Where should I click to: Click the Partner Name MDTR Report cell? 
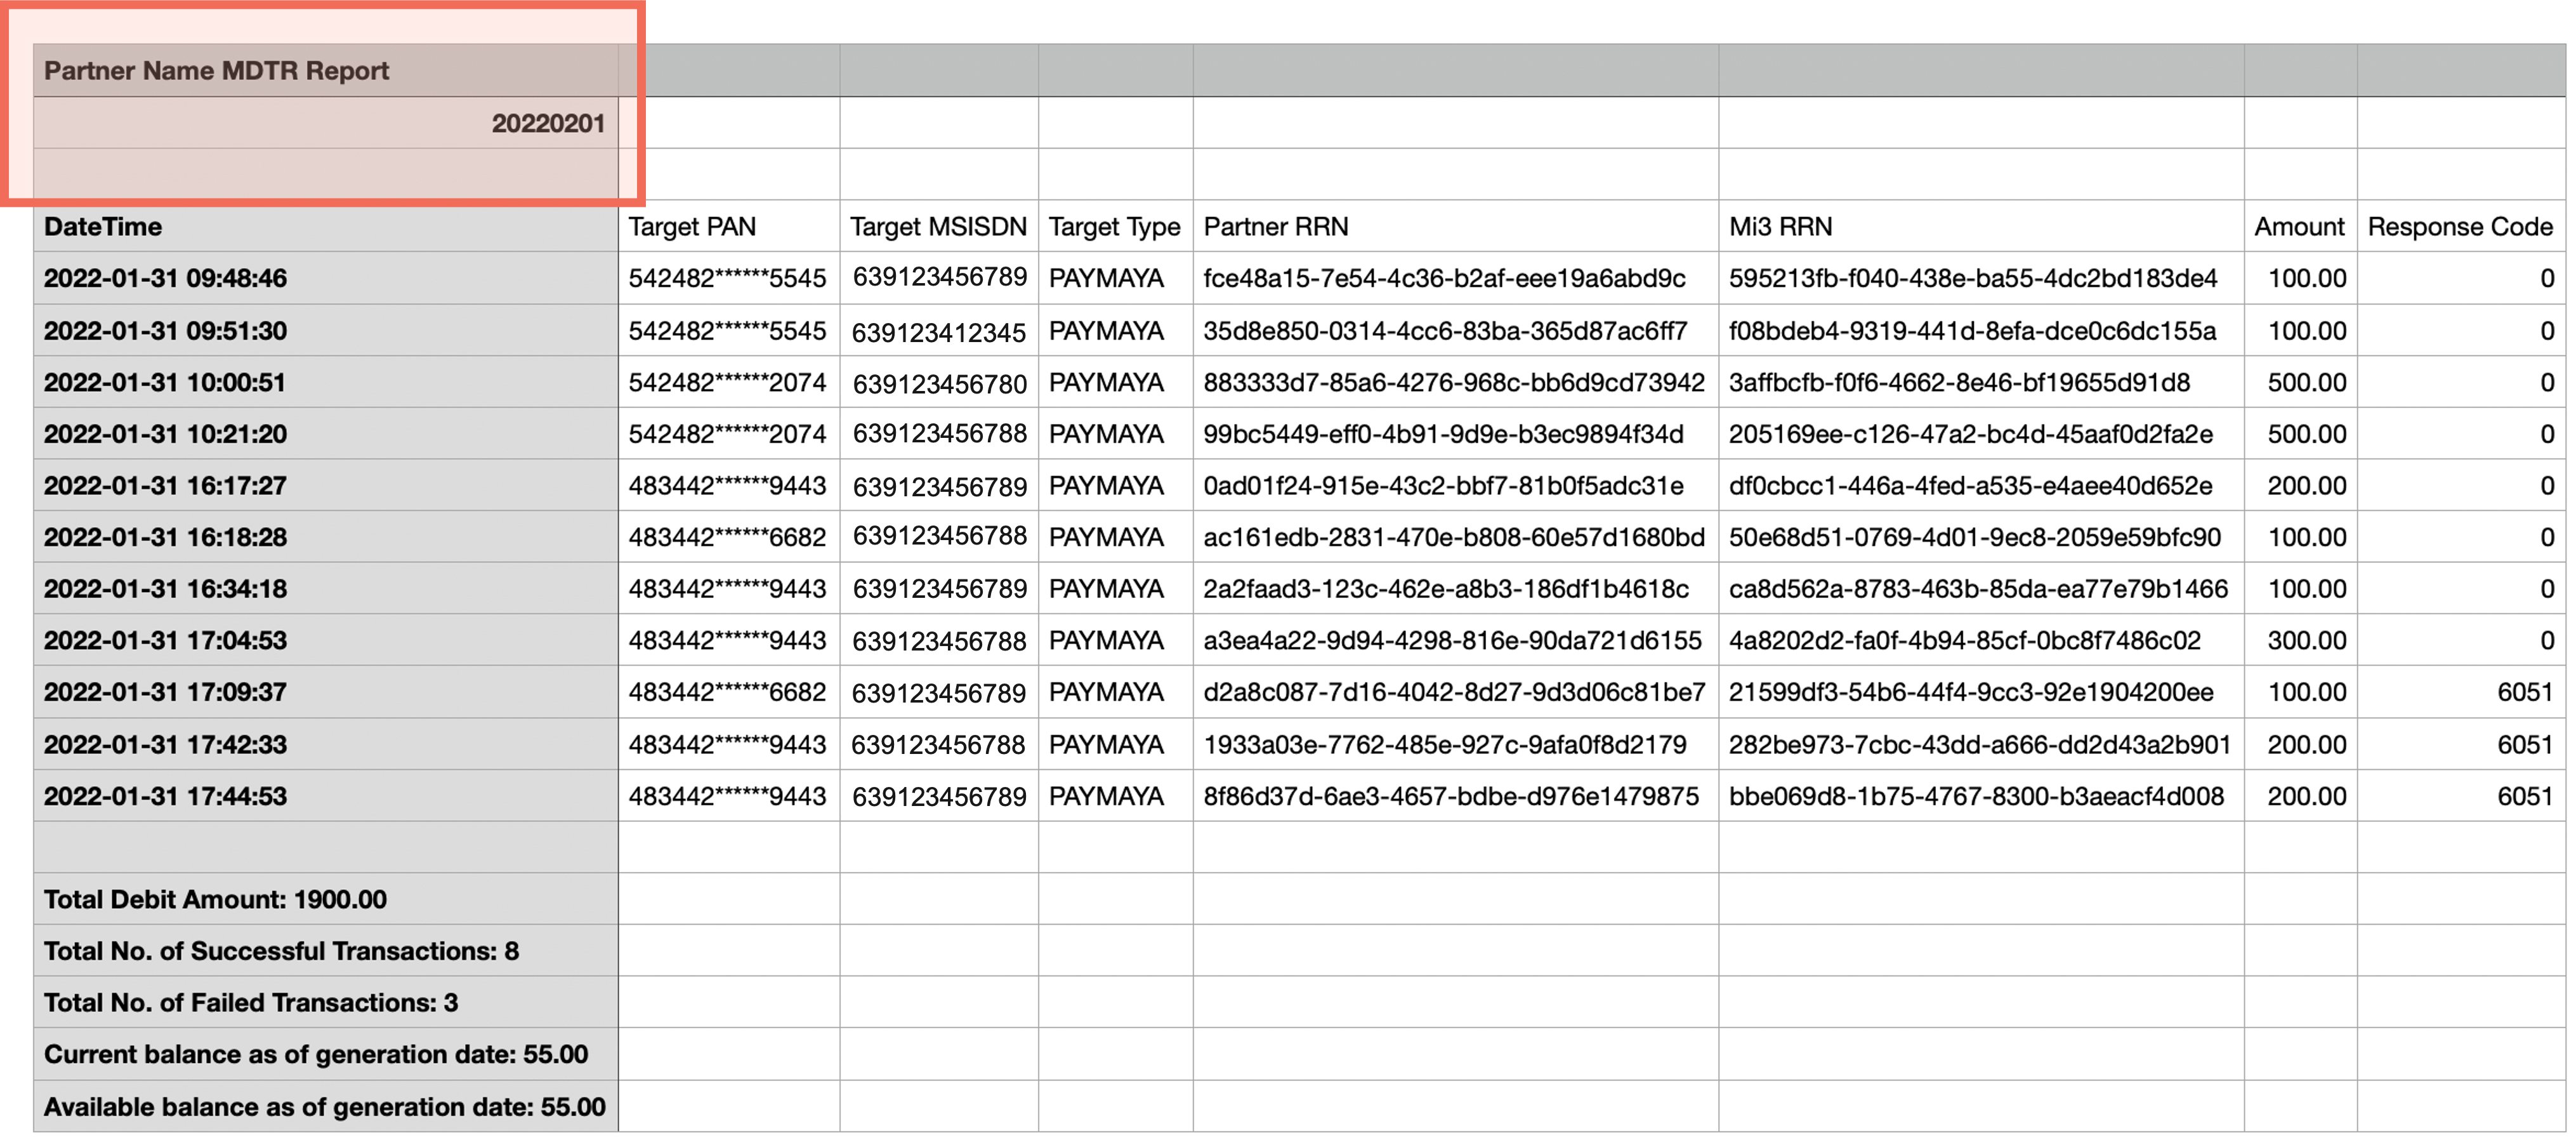tap(216, 71)
